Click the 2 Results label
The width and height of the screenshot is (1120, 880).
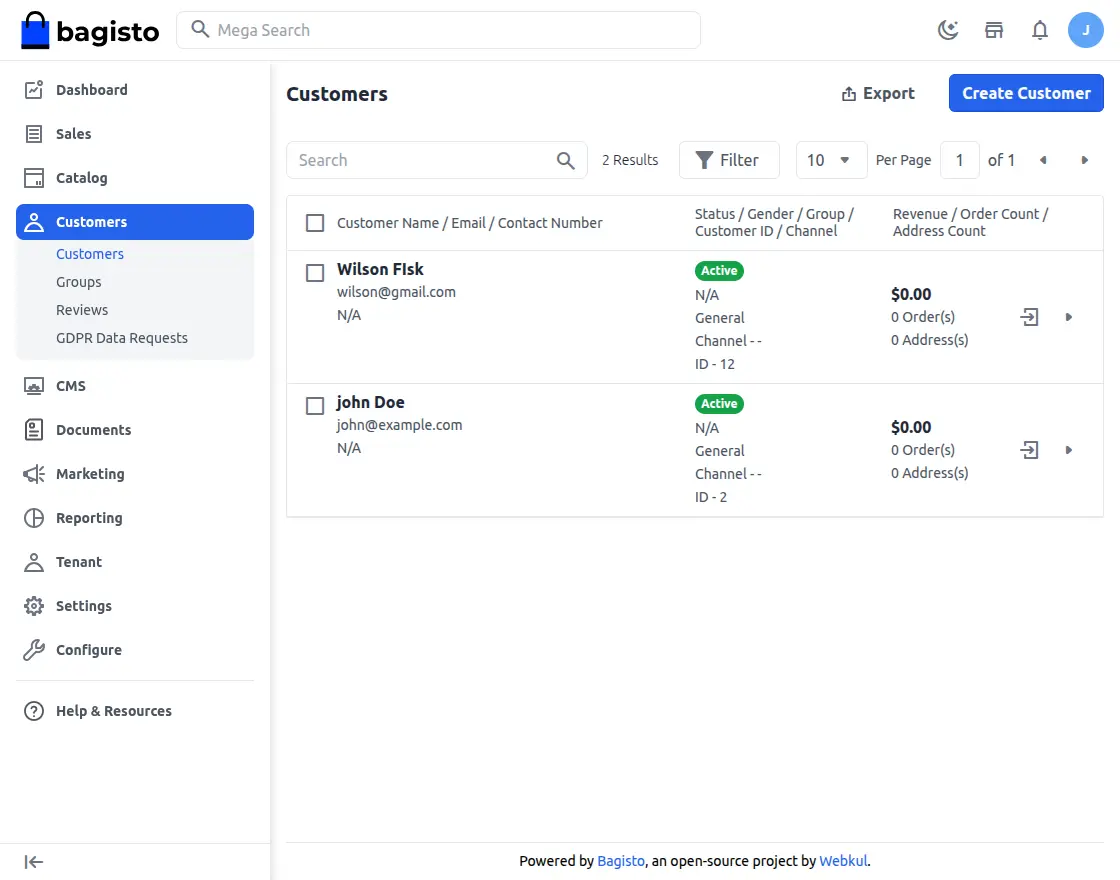pyautogui.click(x=630, y=160)
